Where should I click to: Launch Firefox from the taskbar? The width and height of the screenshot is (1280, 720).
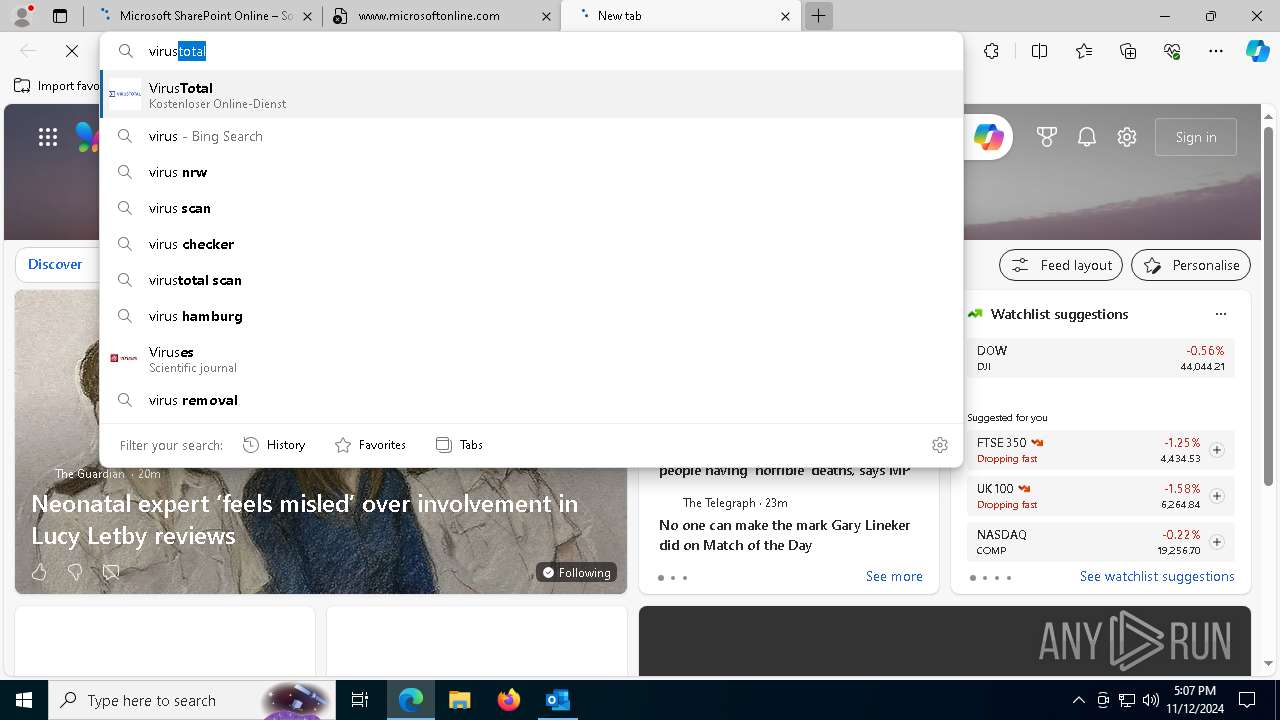508,700
